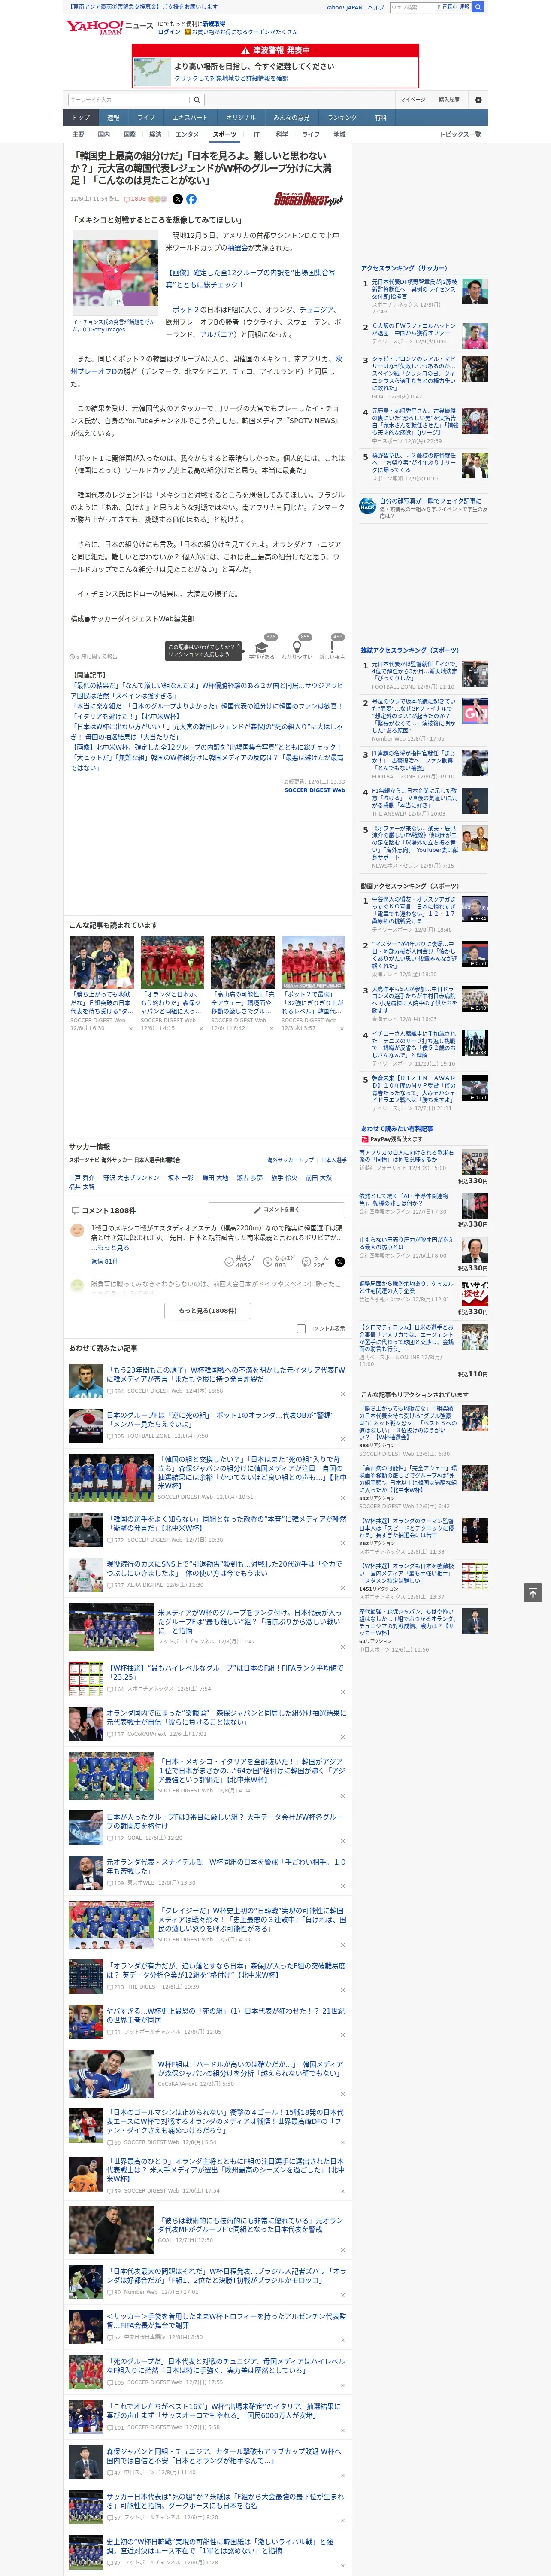Screen dimensions: 551x2576
Task: Click the コメントを書く button
Action: point(275,1210)
